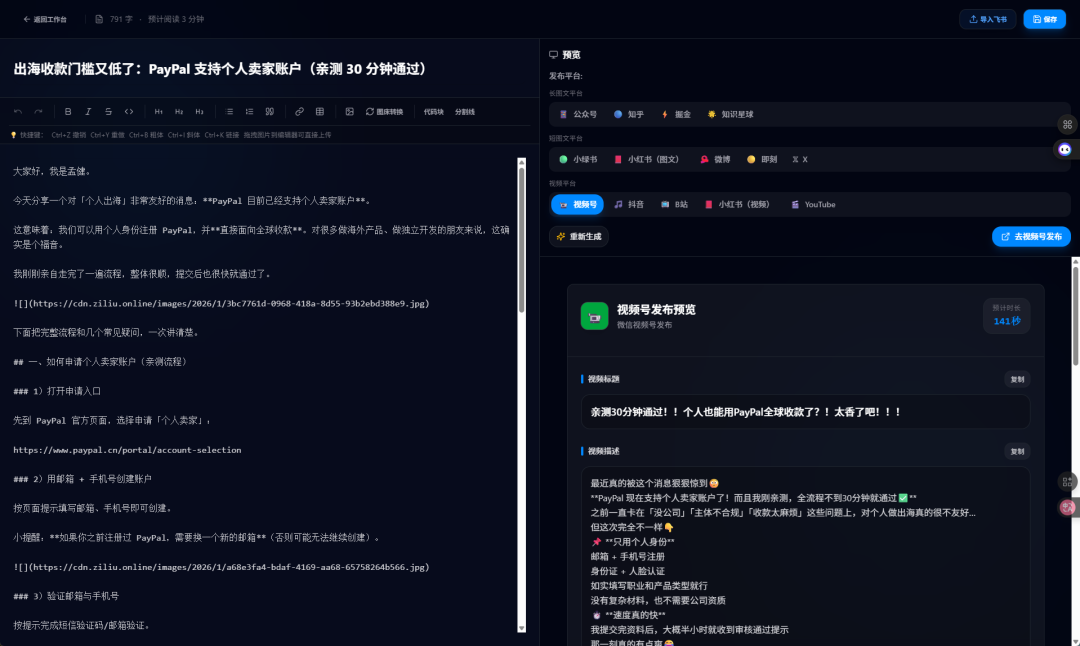Open the floating grid apps icon
Screen dimensions: 1080x646
tap(1067, 125)
